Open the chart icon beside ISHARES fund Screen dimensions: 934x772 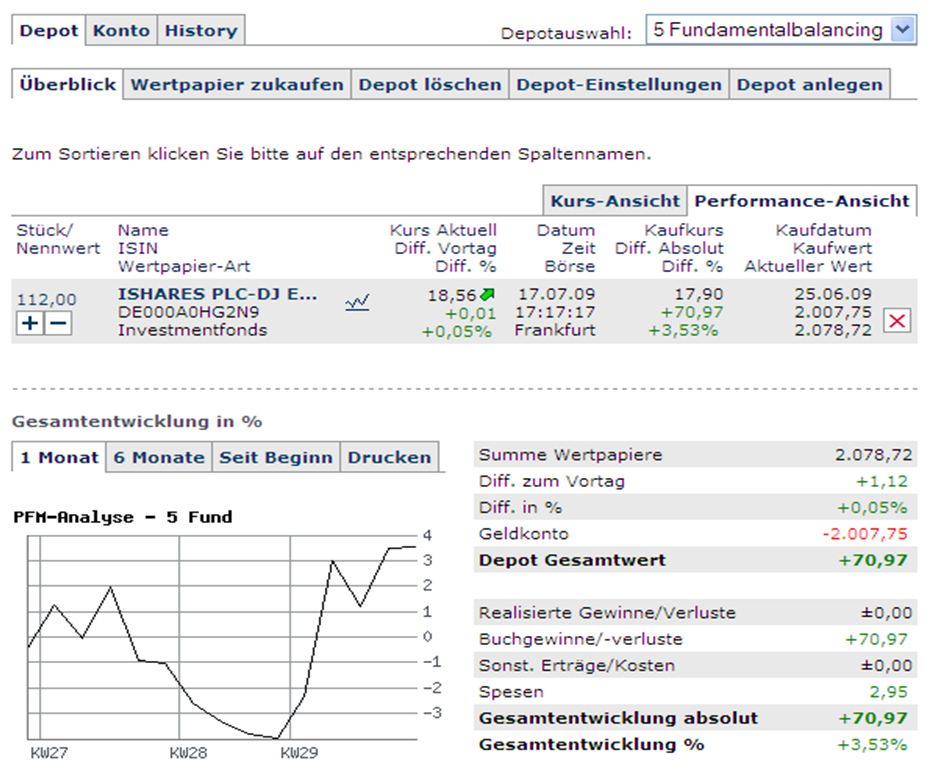[x=357, y=303]
